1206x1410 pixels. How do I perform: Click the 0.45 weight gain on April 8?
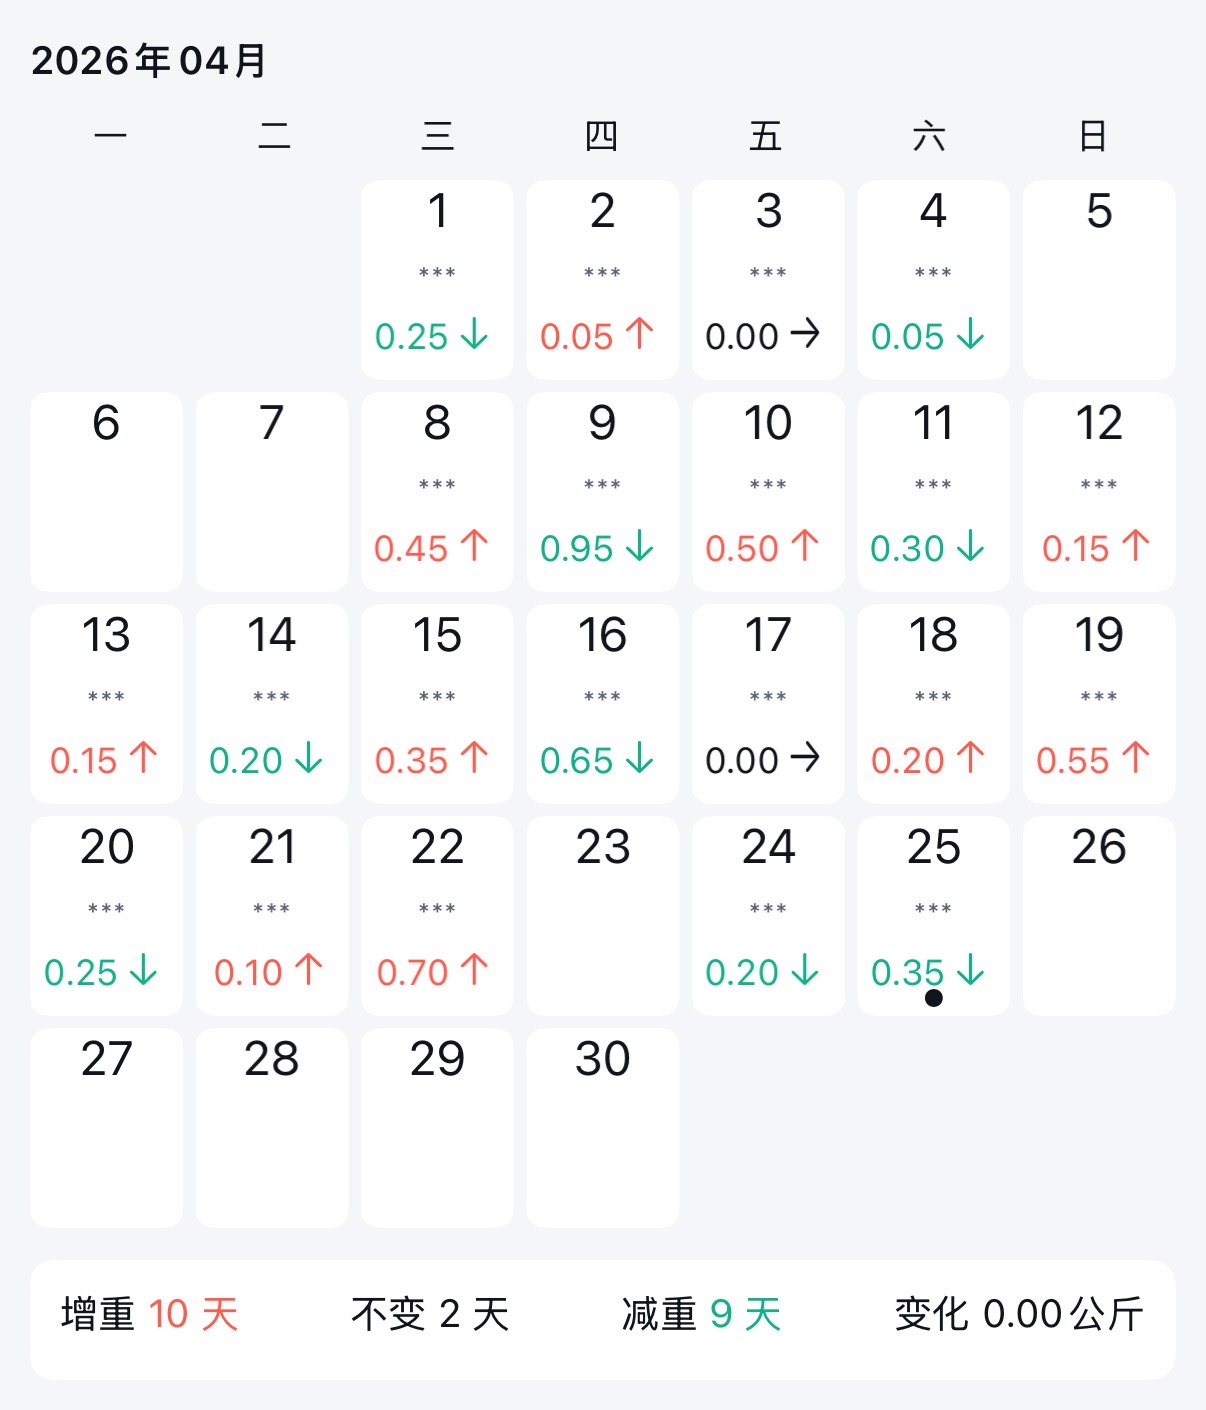[411, 548]
